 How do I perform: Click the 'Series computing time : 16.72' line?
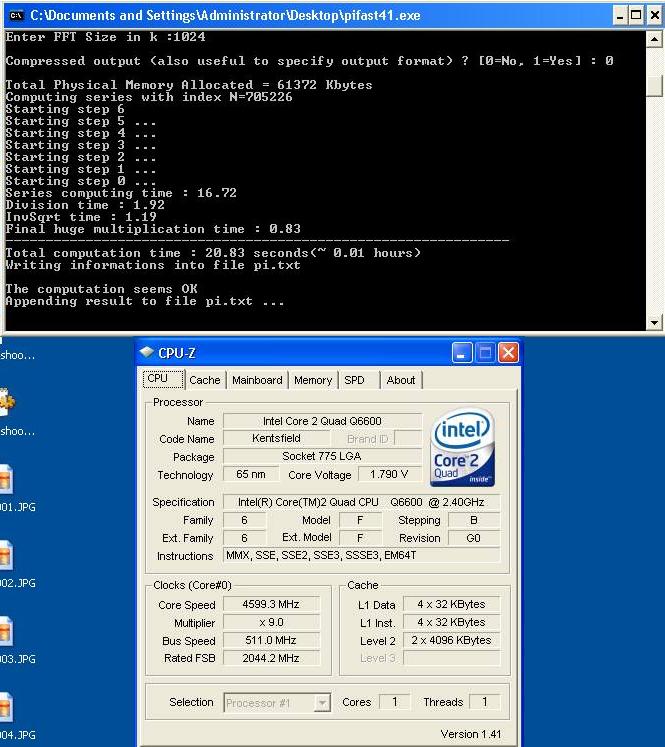(121, 193)
